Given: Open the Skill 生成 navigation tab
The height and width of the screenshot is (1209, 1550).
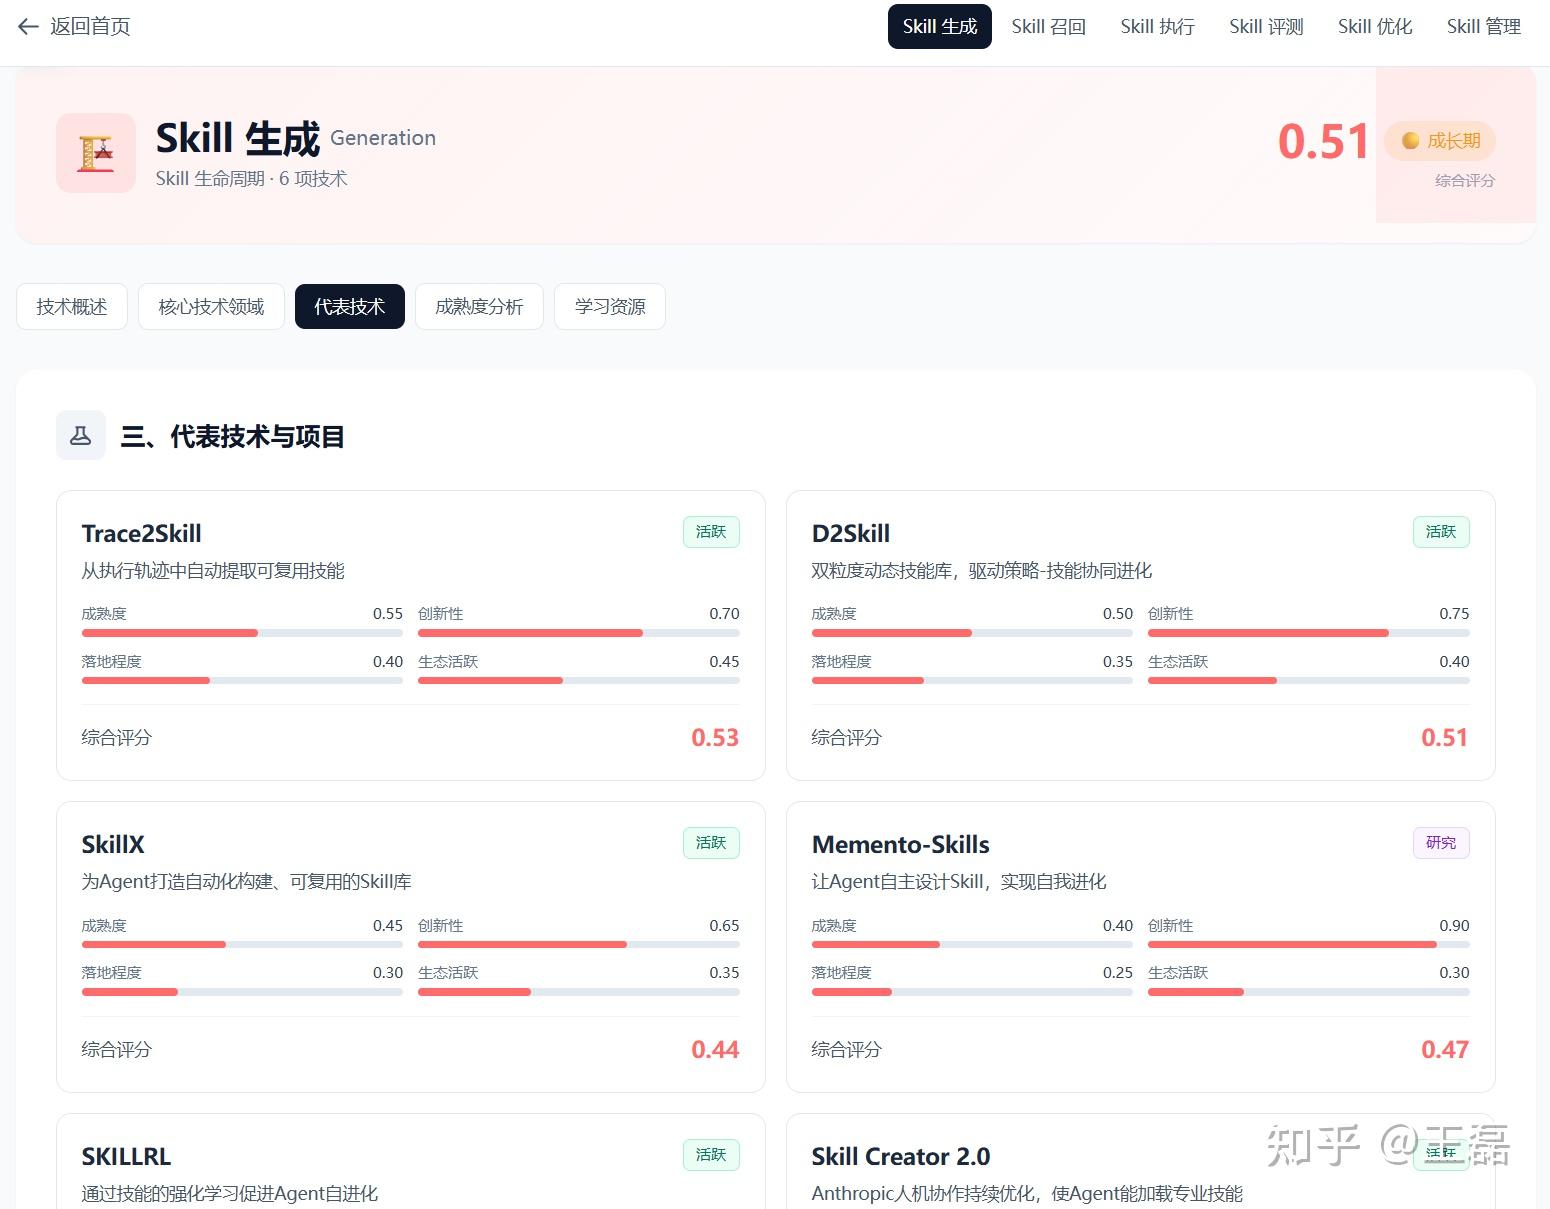Looking at the screenshot, I should point(940,27).
